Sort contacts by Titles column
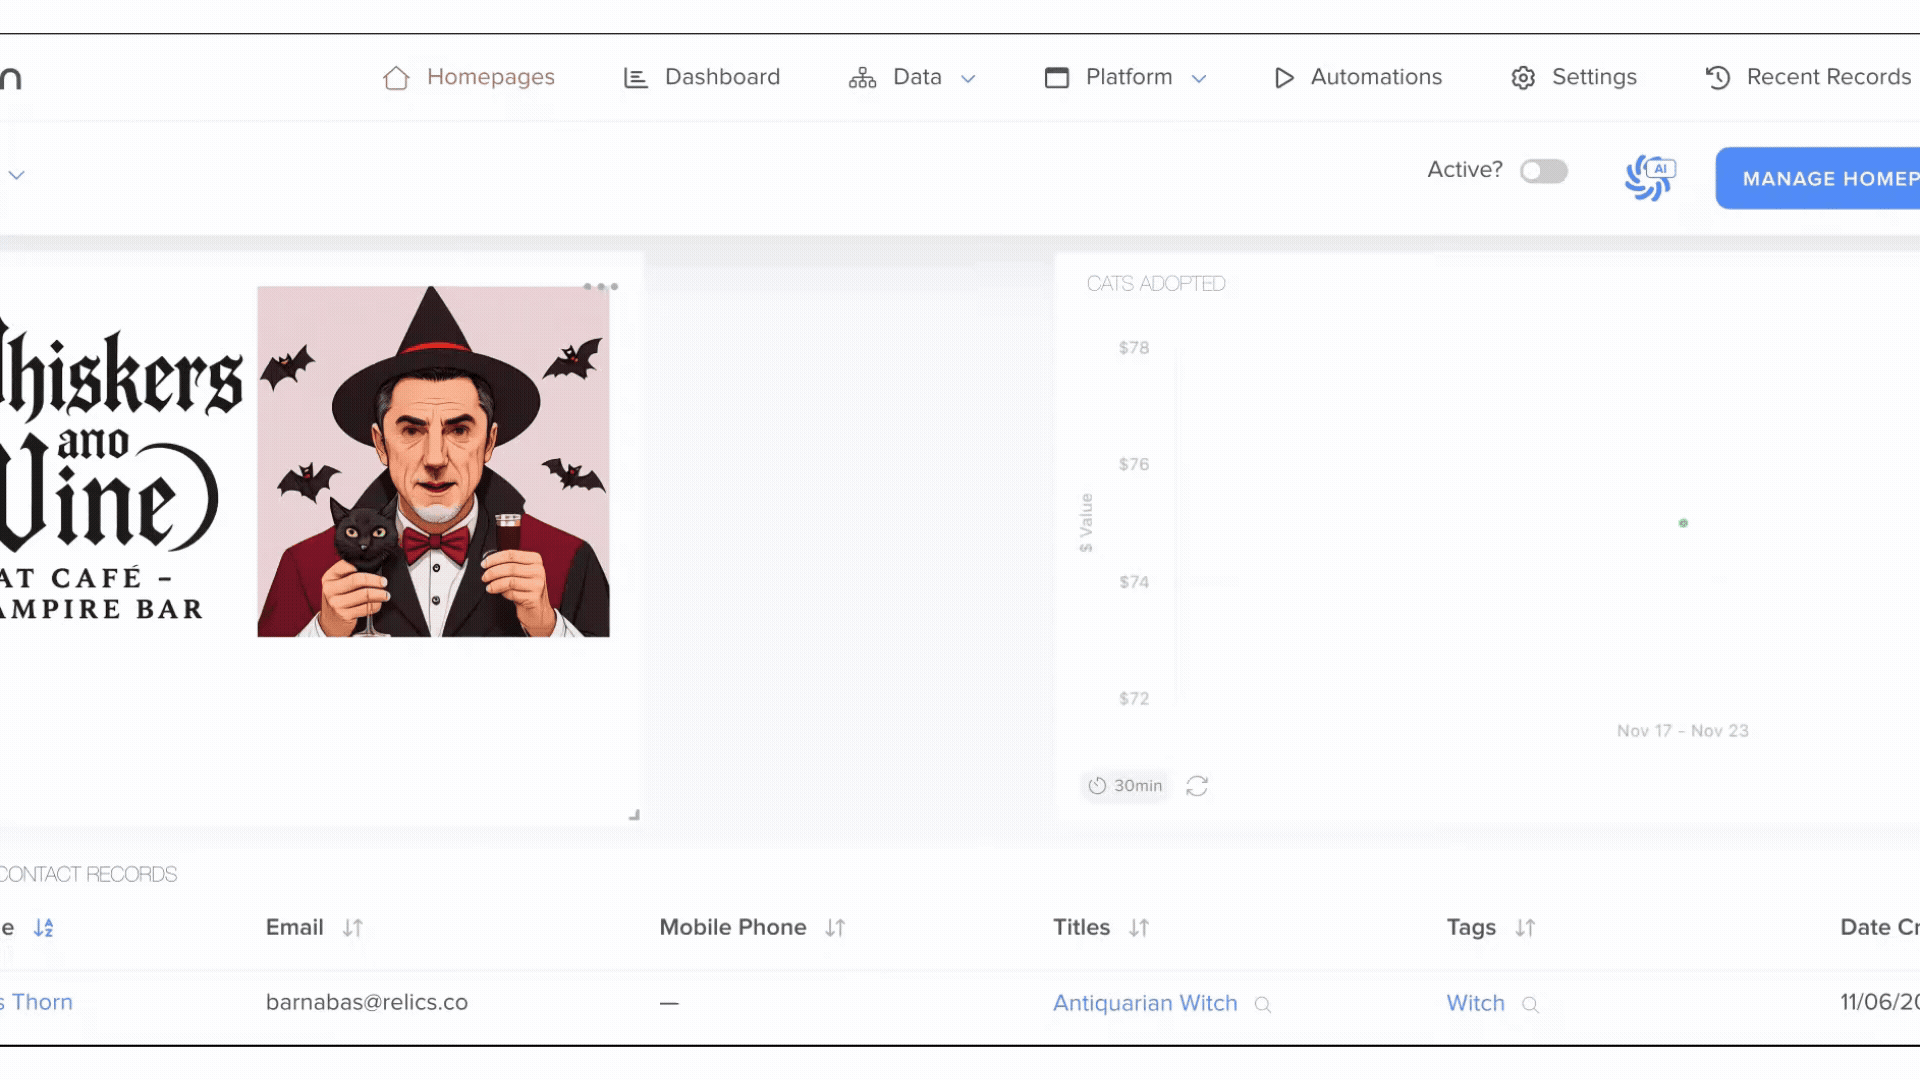Viewport: 1920px width, 1080px height. 1138,928
